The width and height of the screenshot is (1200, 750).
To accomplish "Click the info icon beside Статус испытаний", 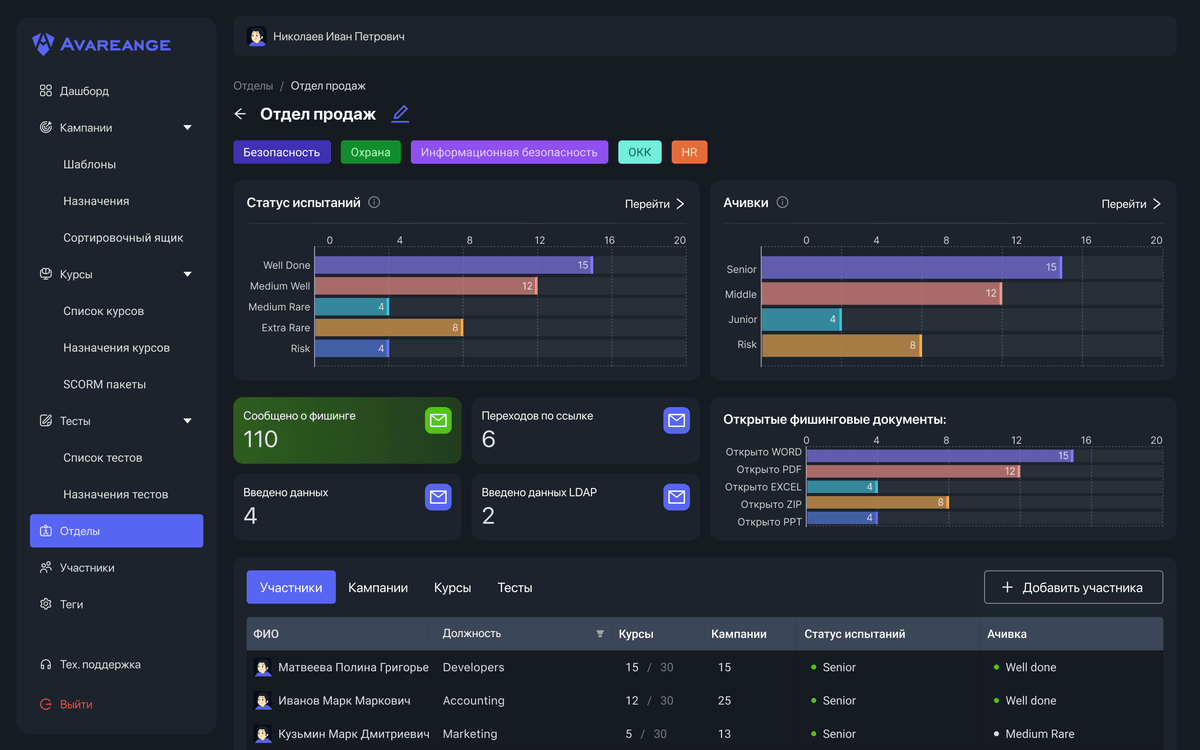I will [374, 202].
